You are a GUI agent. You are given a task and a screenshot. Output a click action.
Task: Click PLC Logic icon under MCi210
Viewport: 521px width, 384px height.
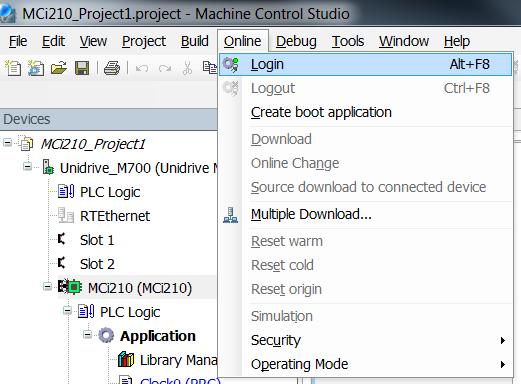pos(86,311)
